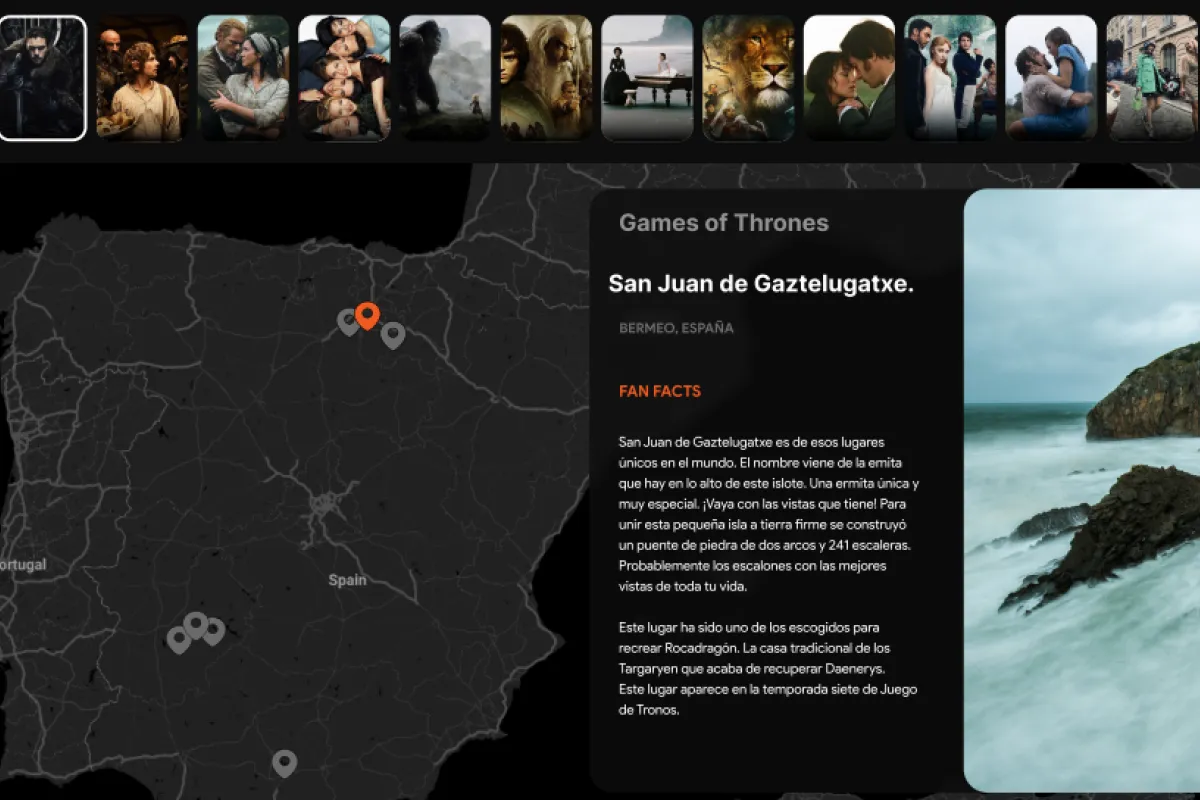Open thumbnail of couple hugging on beach
The image size is (1200, 800).
coord(1051,78)
